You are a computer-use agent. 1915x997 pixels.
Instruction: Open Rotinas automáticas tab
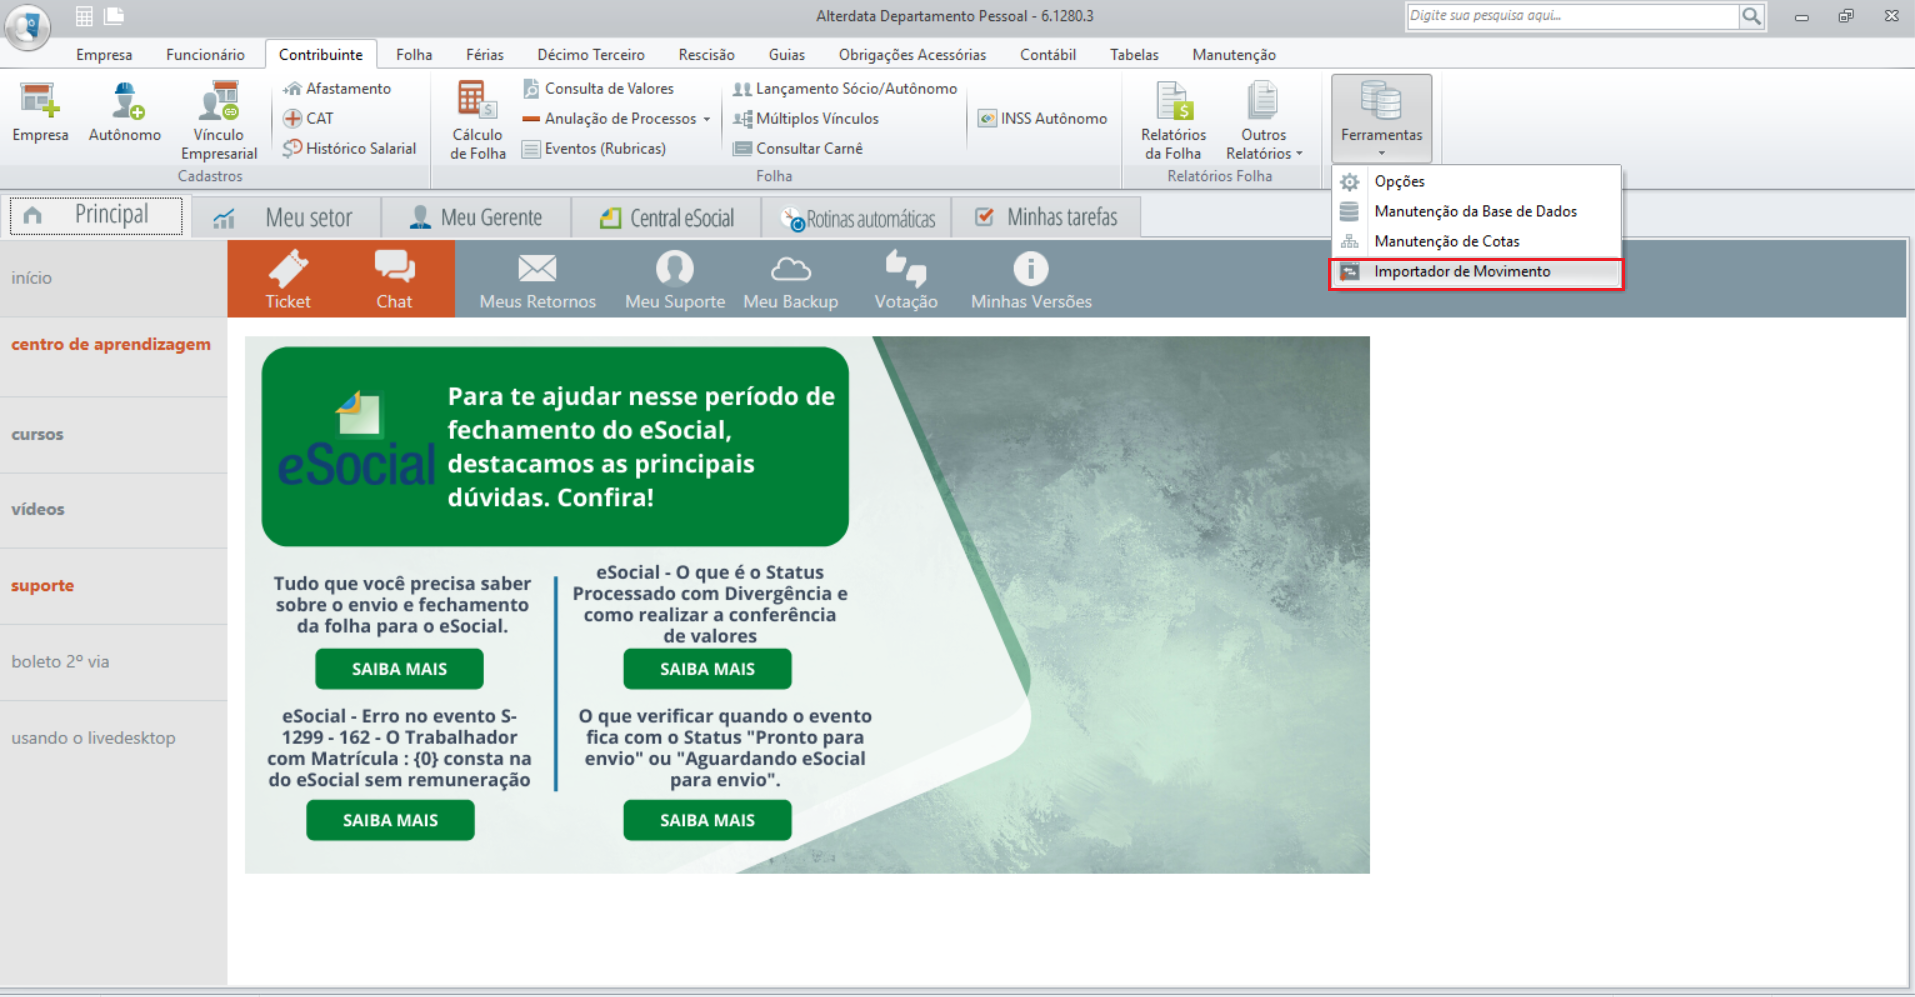click(857, 217)
